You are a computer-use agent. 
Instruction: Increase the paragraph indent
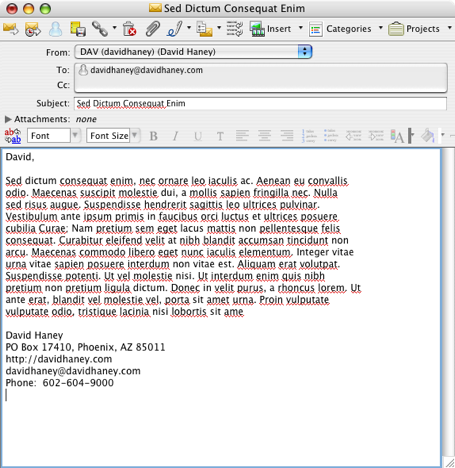coord(376,136)
